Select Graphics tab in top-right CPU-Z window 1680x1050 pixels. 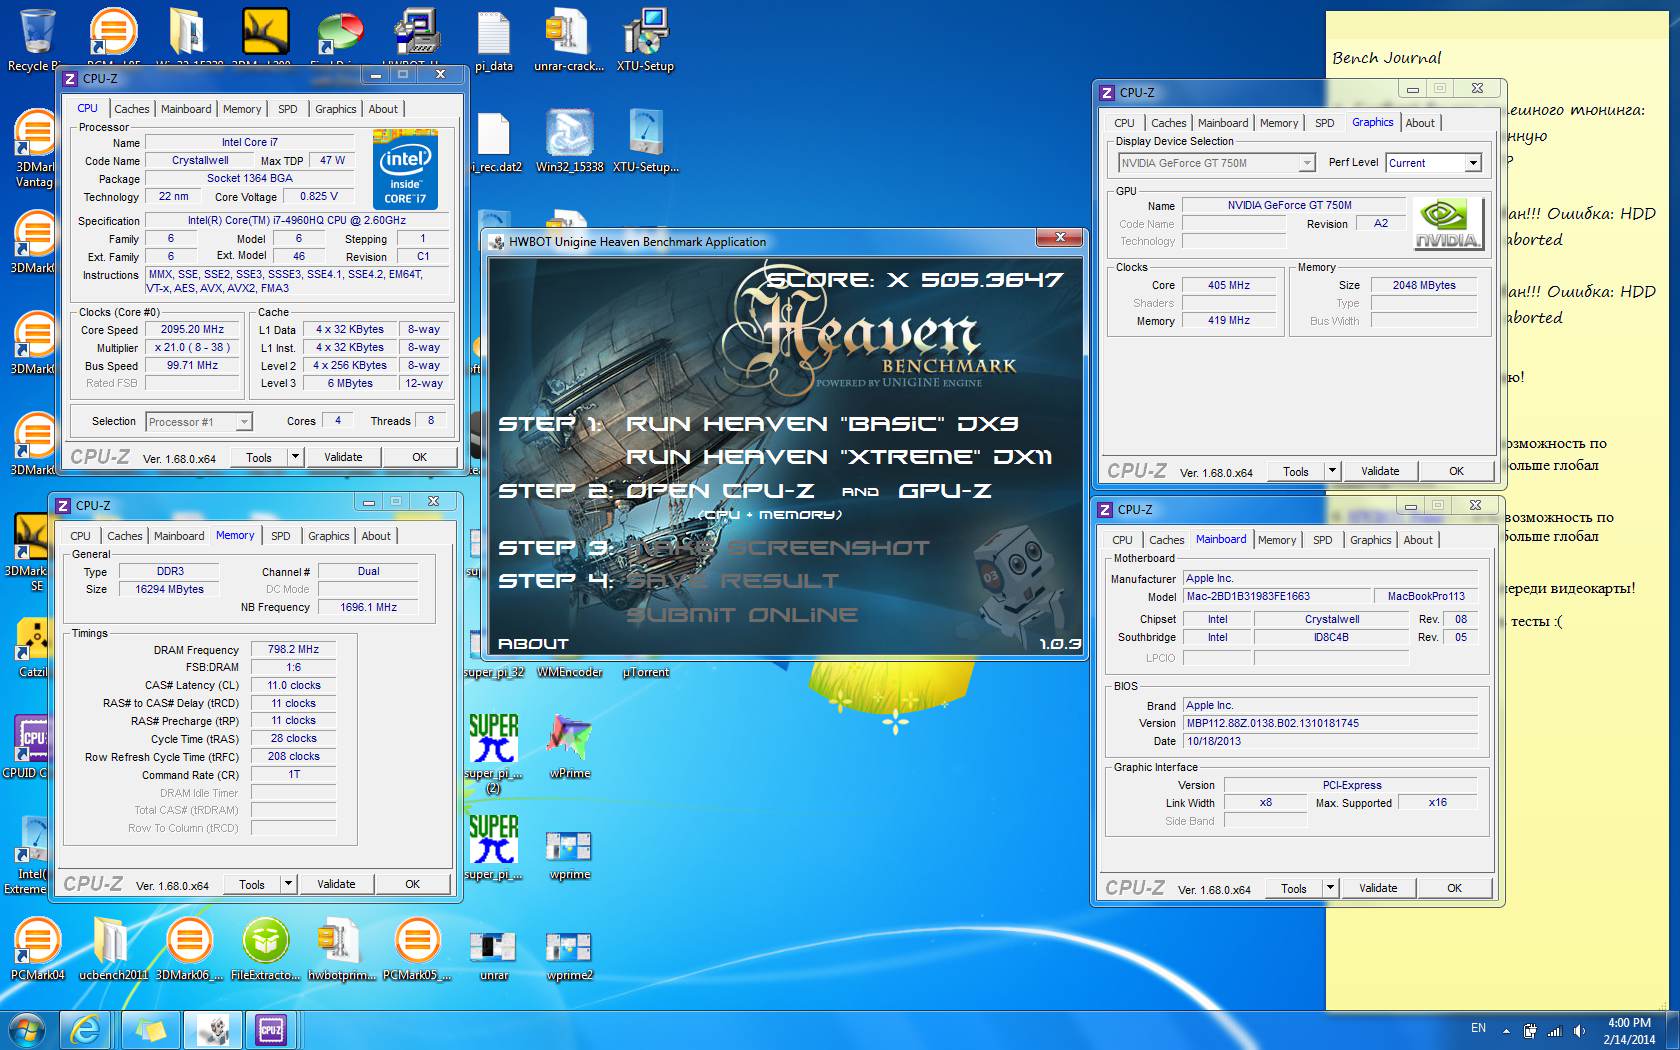point(1372,122)
